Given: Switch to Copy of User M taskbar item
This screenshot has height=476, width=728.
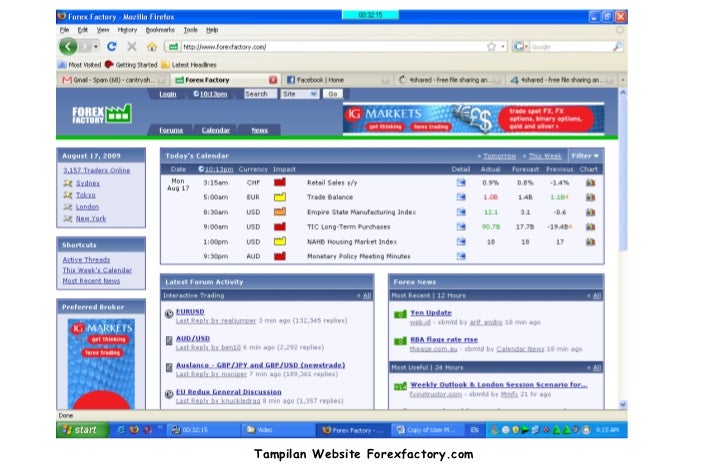Looking at the screenshot, I should [x=427, y=430].
